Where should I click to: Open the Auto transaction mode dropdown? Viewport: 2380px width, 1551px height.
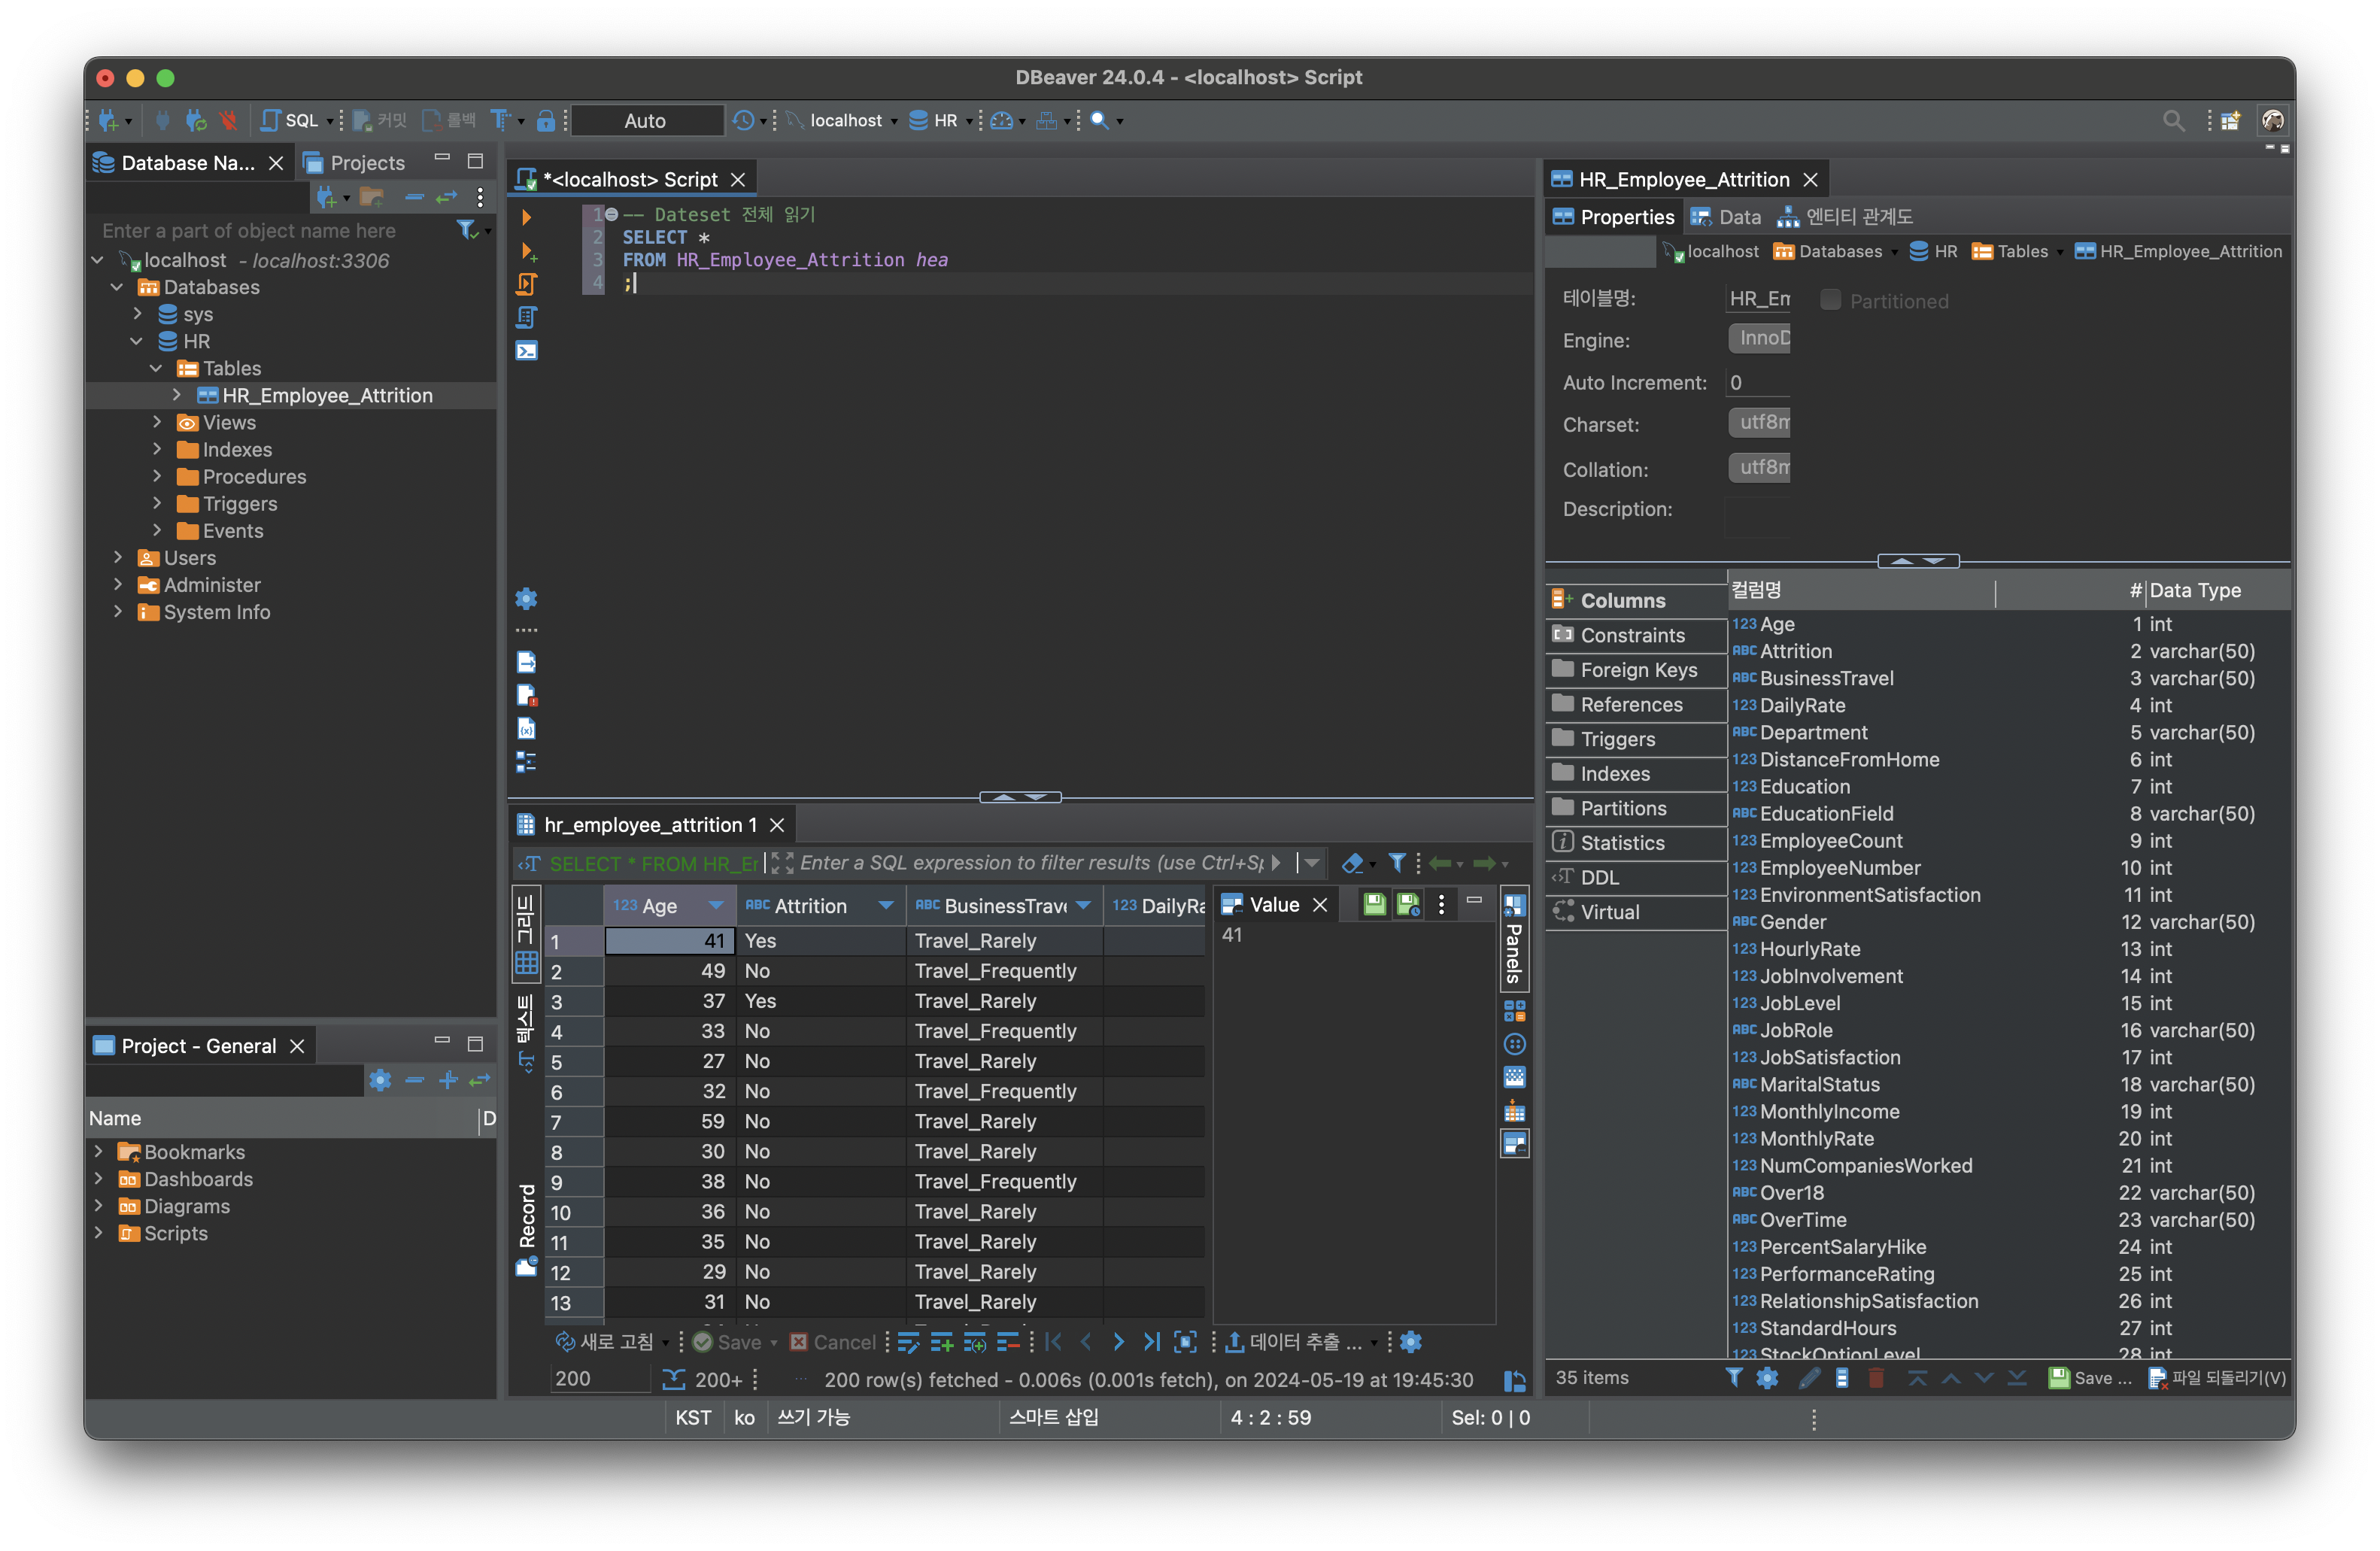click(645, 121)
